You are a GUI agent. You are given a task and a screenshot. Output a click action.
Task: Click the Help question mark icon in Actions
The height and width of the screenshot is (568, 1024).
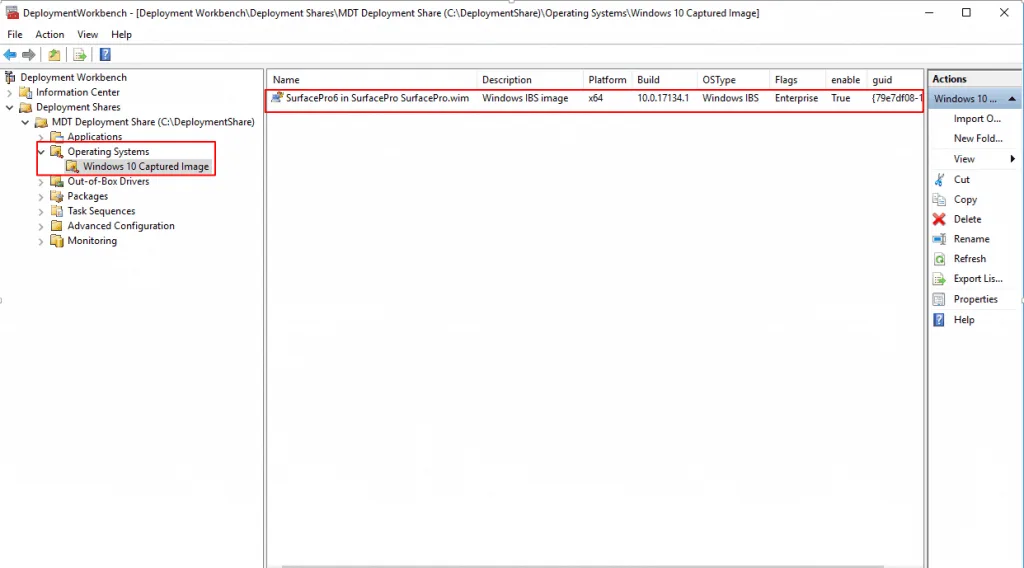click(939, 320)
